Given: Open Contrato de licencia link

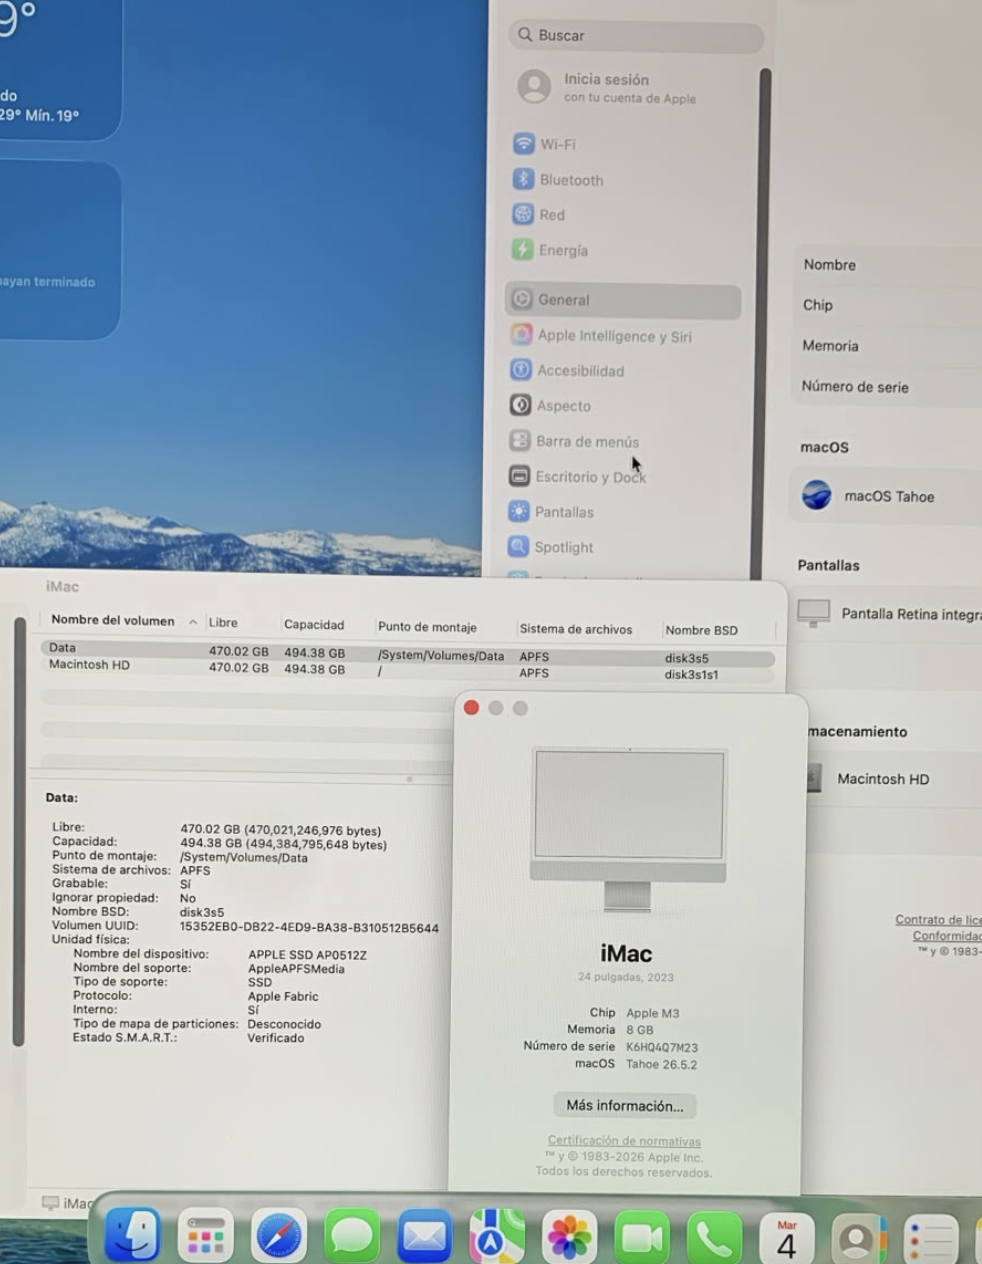Looking at the screenshot, I should (938, 920).
